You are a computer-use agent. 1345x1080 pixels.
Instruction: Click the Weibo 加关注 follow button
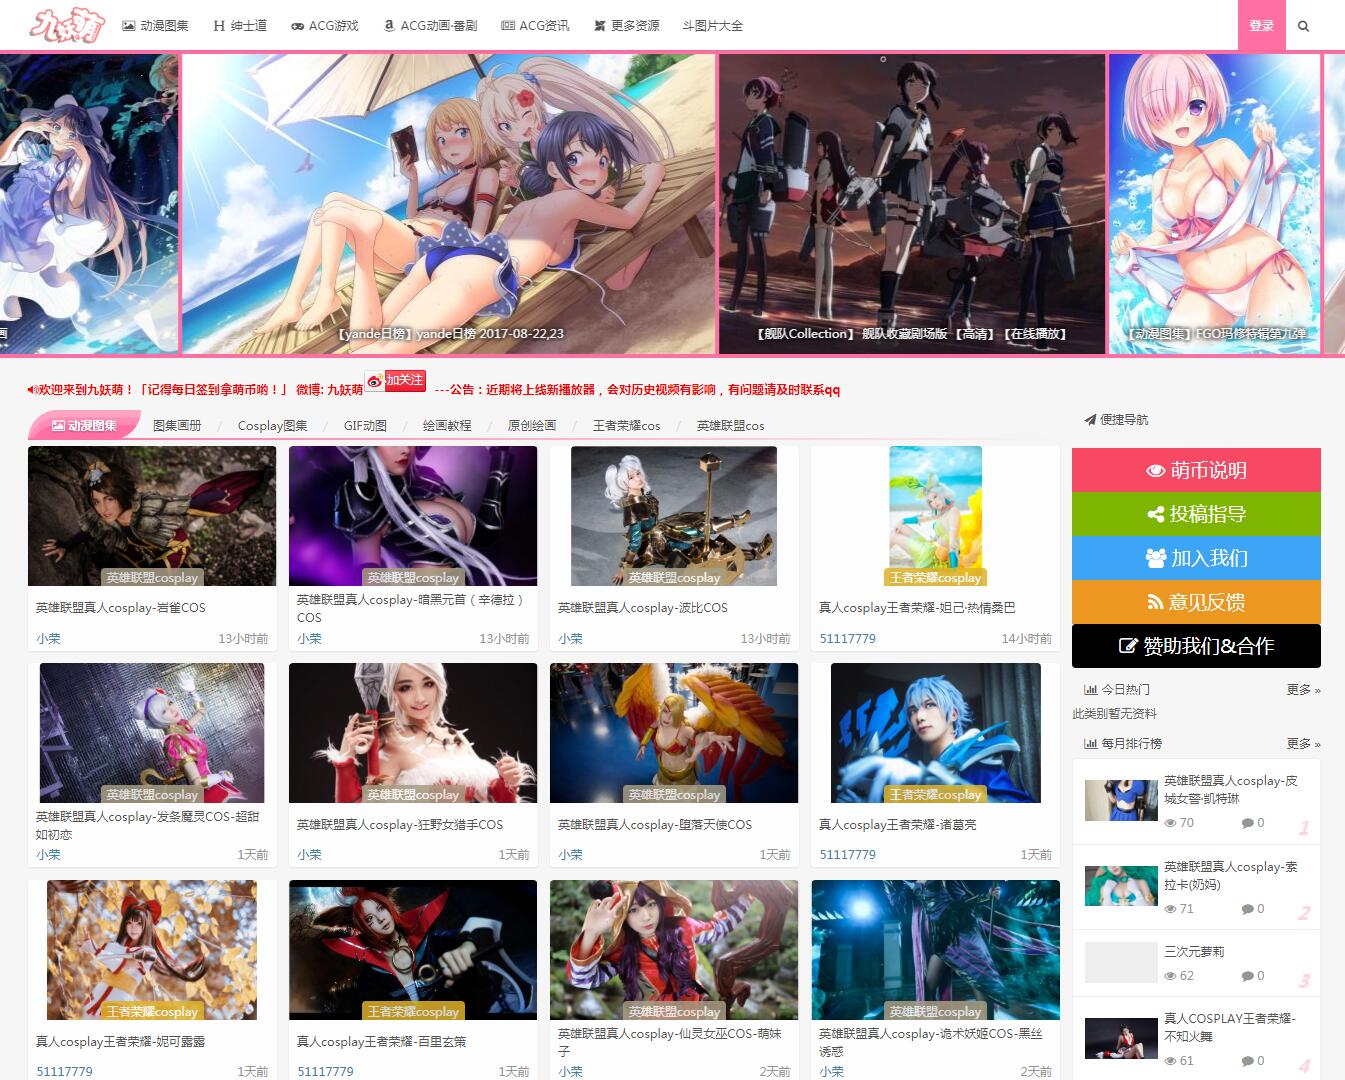[x=396, y=381]
